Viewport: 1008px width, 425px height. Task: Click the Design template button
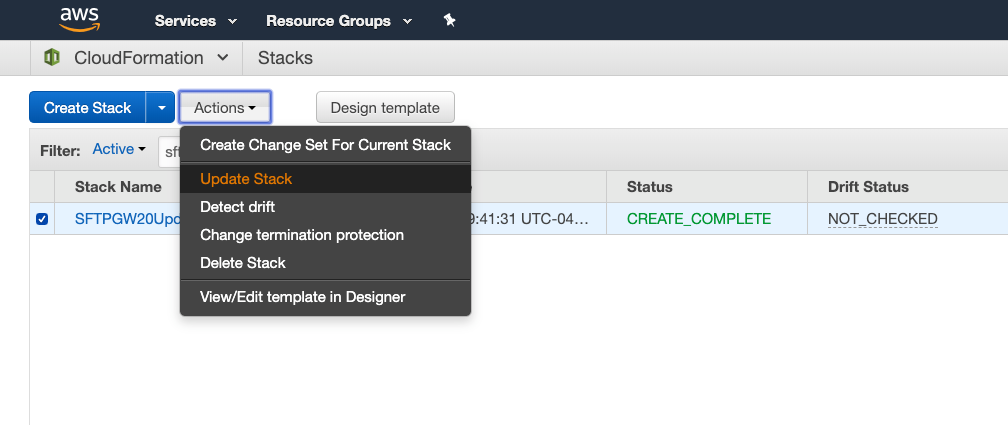(x=385, y=108)
